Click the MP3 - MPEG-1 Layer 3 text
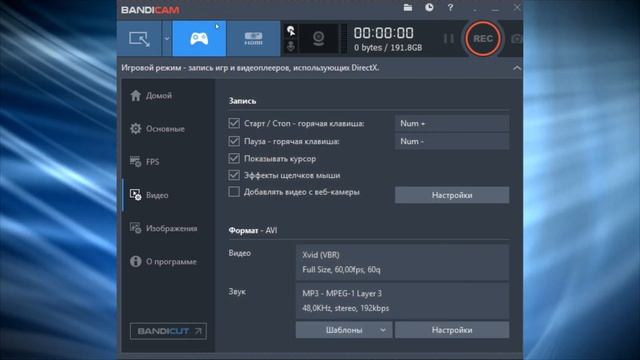Image resolution: width=640 pixels, height=360 pixels. 342,293
